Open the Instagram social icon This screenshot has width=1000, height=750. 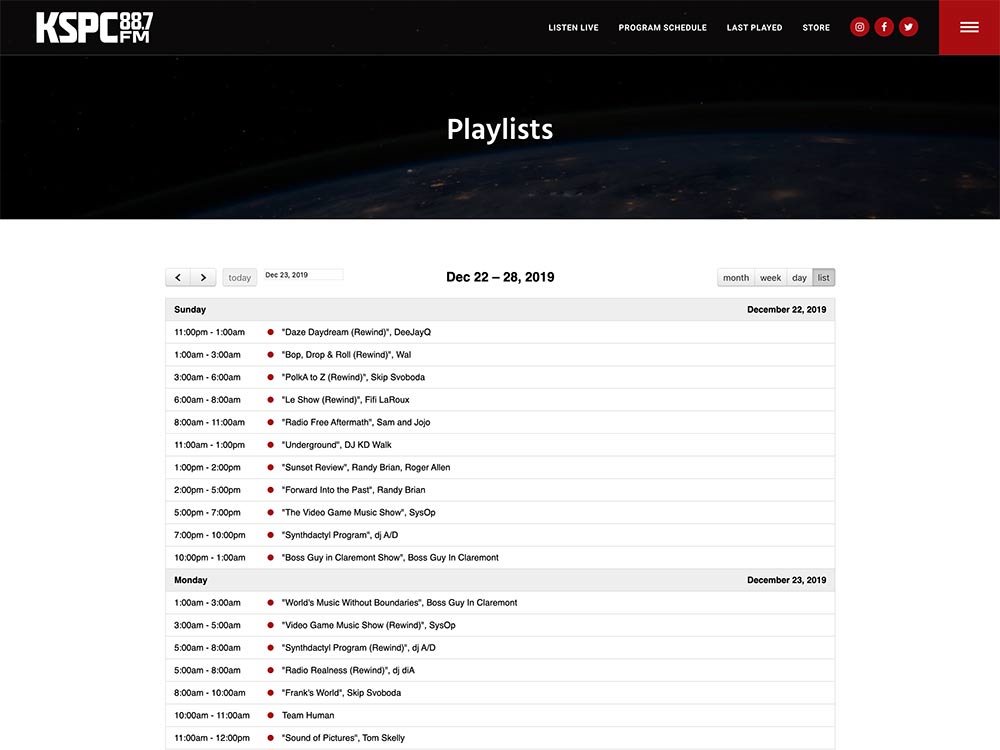coord(860,27)
